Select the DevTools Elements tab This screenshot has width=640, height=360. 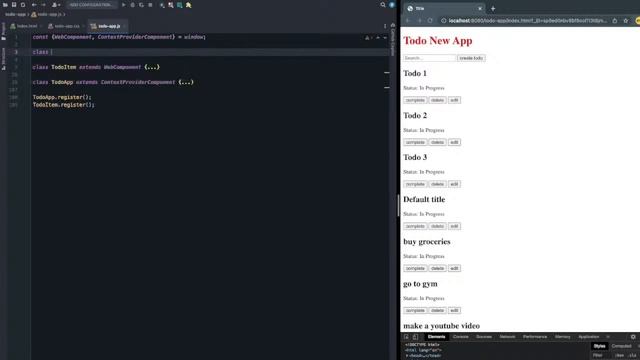pos(436,337)
